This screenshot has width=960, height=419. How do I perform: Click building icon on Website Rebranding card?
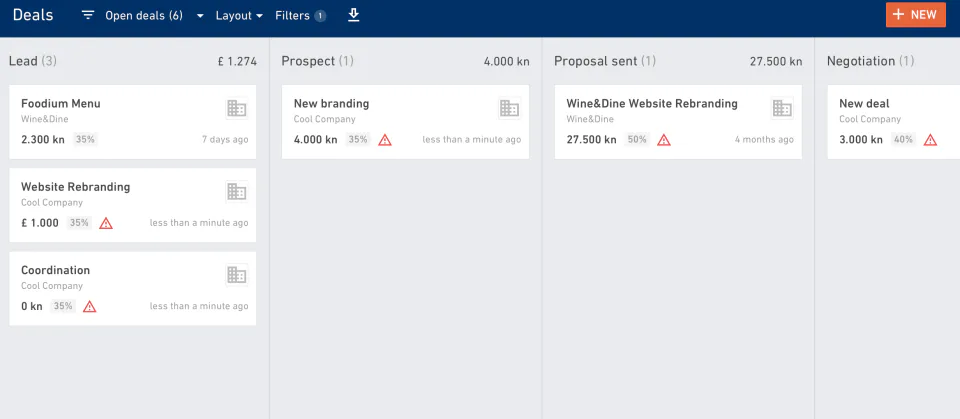coord(236,191)
